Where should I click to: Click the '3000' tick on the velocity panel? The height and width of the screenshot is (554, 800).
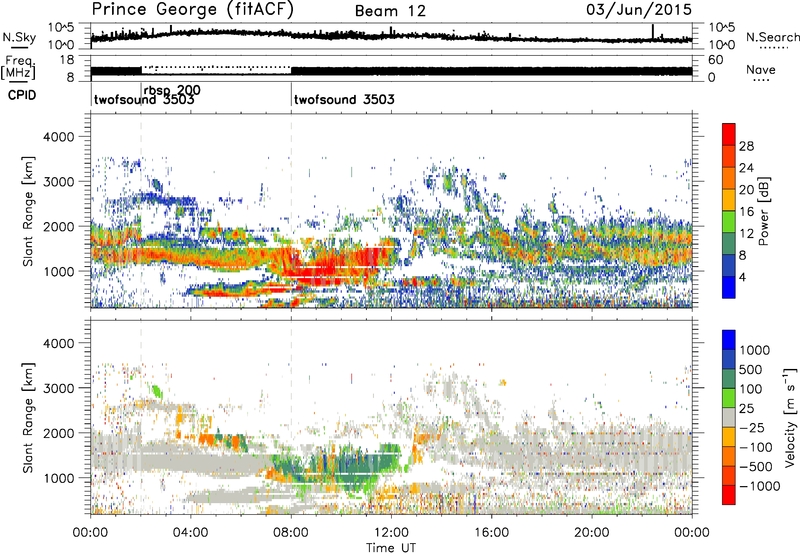(58, 388)
